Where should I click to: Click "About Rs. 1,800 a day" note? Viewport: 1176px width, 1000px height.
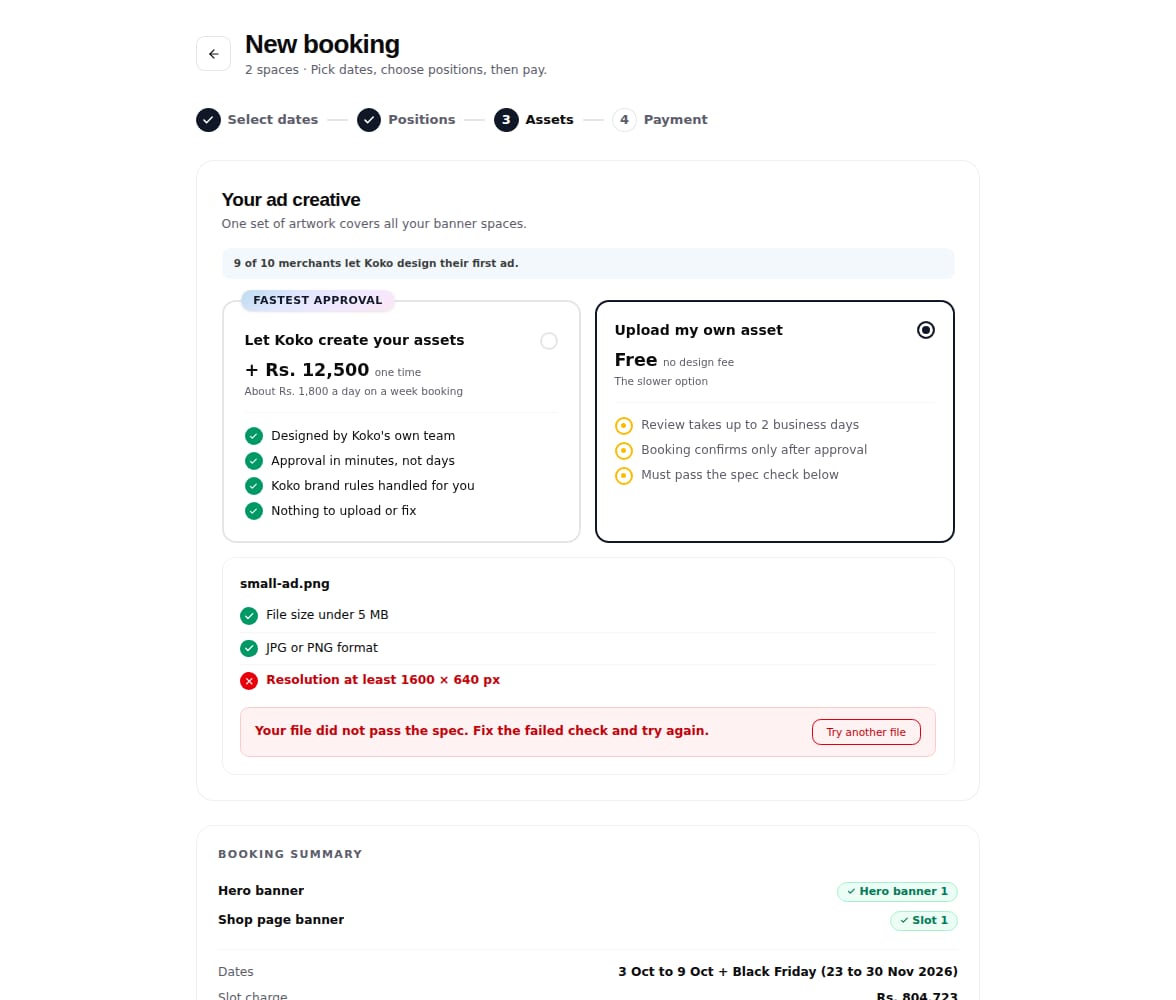coord(354,392)
